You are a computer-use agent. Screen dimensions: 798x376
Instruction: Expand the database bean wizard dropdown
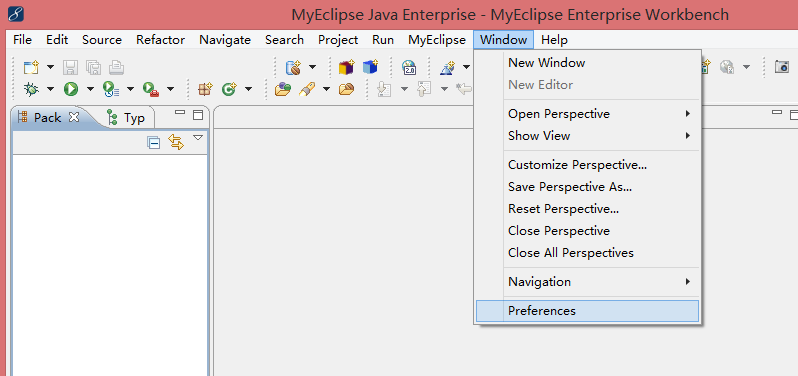pos(312,67)
